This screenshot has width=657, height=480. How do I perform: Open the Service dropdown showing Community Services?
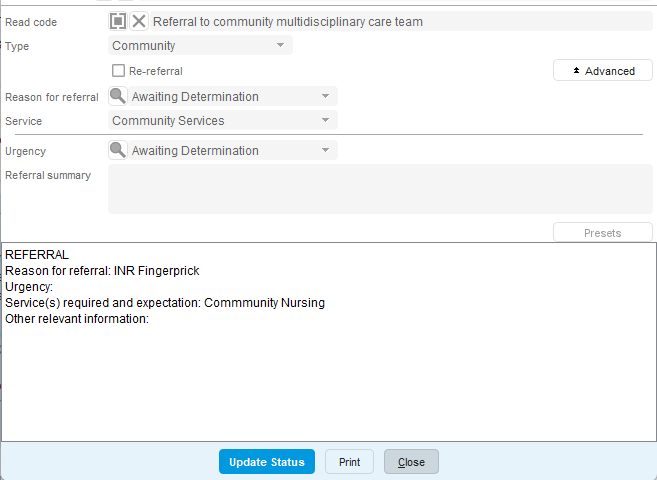click(222, 120)
